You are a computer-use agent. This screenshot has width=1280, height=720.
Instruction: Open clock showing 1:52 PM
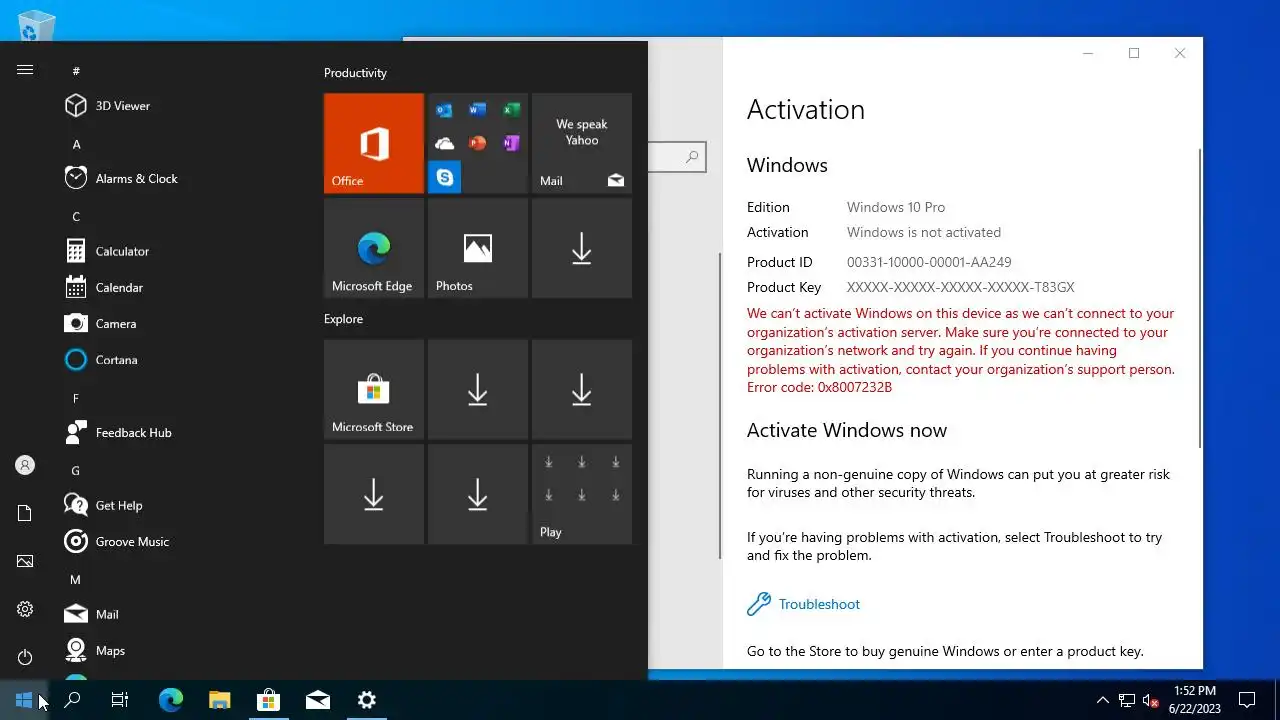click(x=1195, y=699)
